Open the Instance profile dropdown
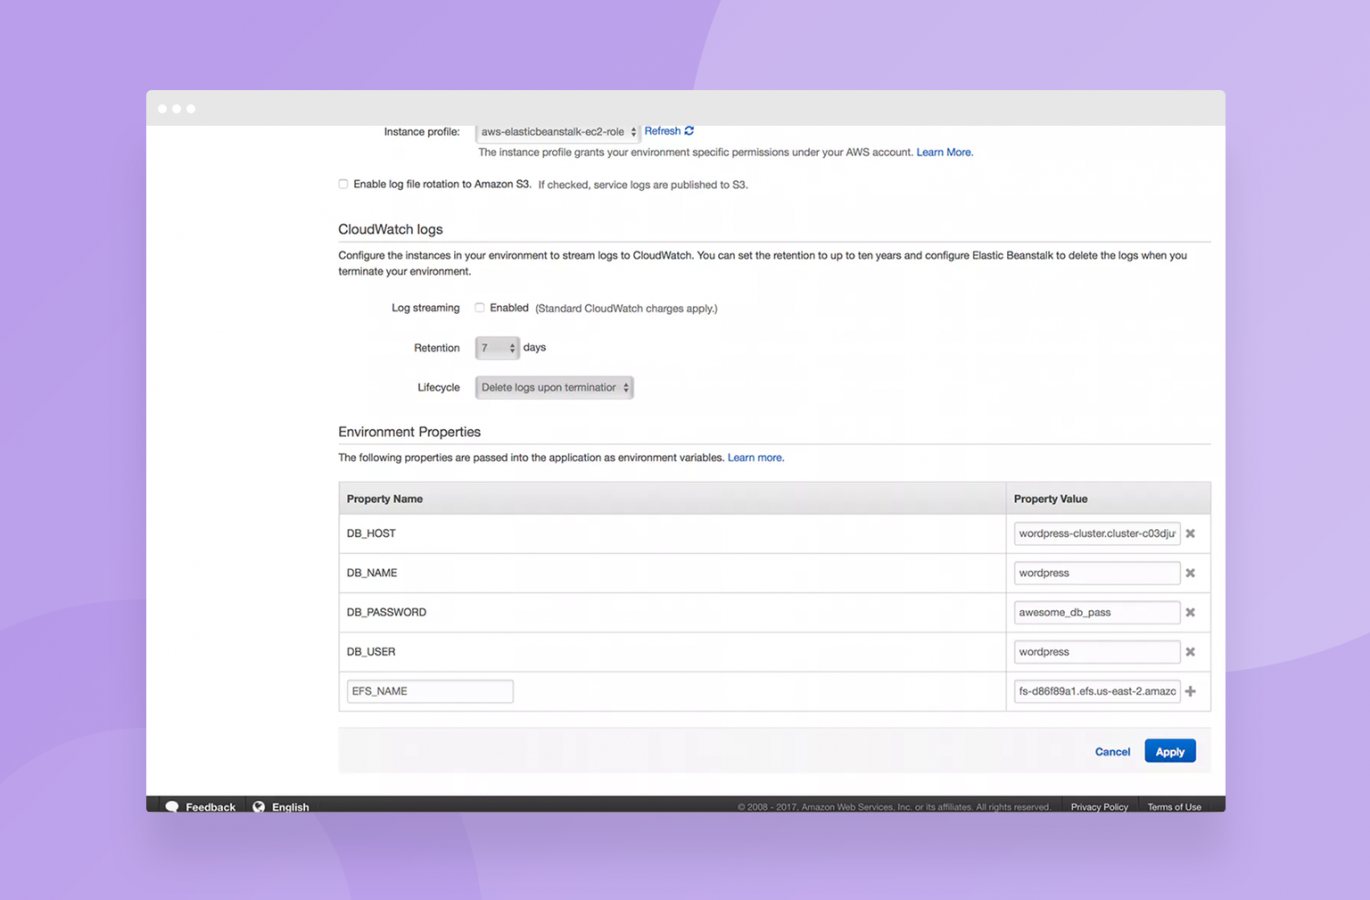The width and height of the screenshot is (1370, 900). coord(557,132)
